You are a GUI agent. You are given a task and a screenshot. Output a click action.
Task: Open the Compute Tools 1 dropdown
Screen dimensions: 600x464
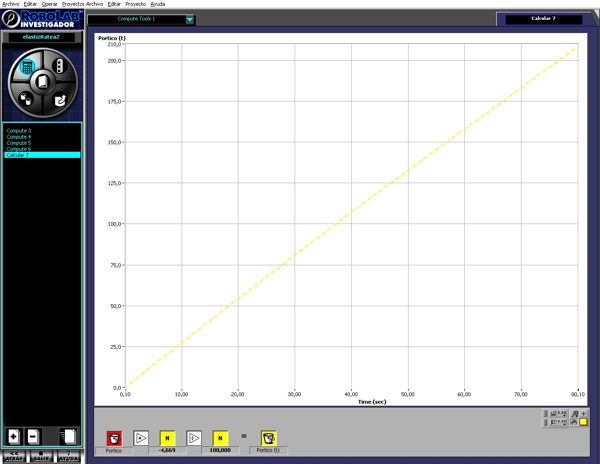coord(190,19)
